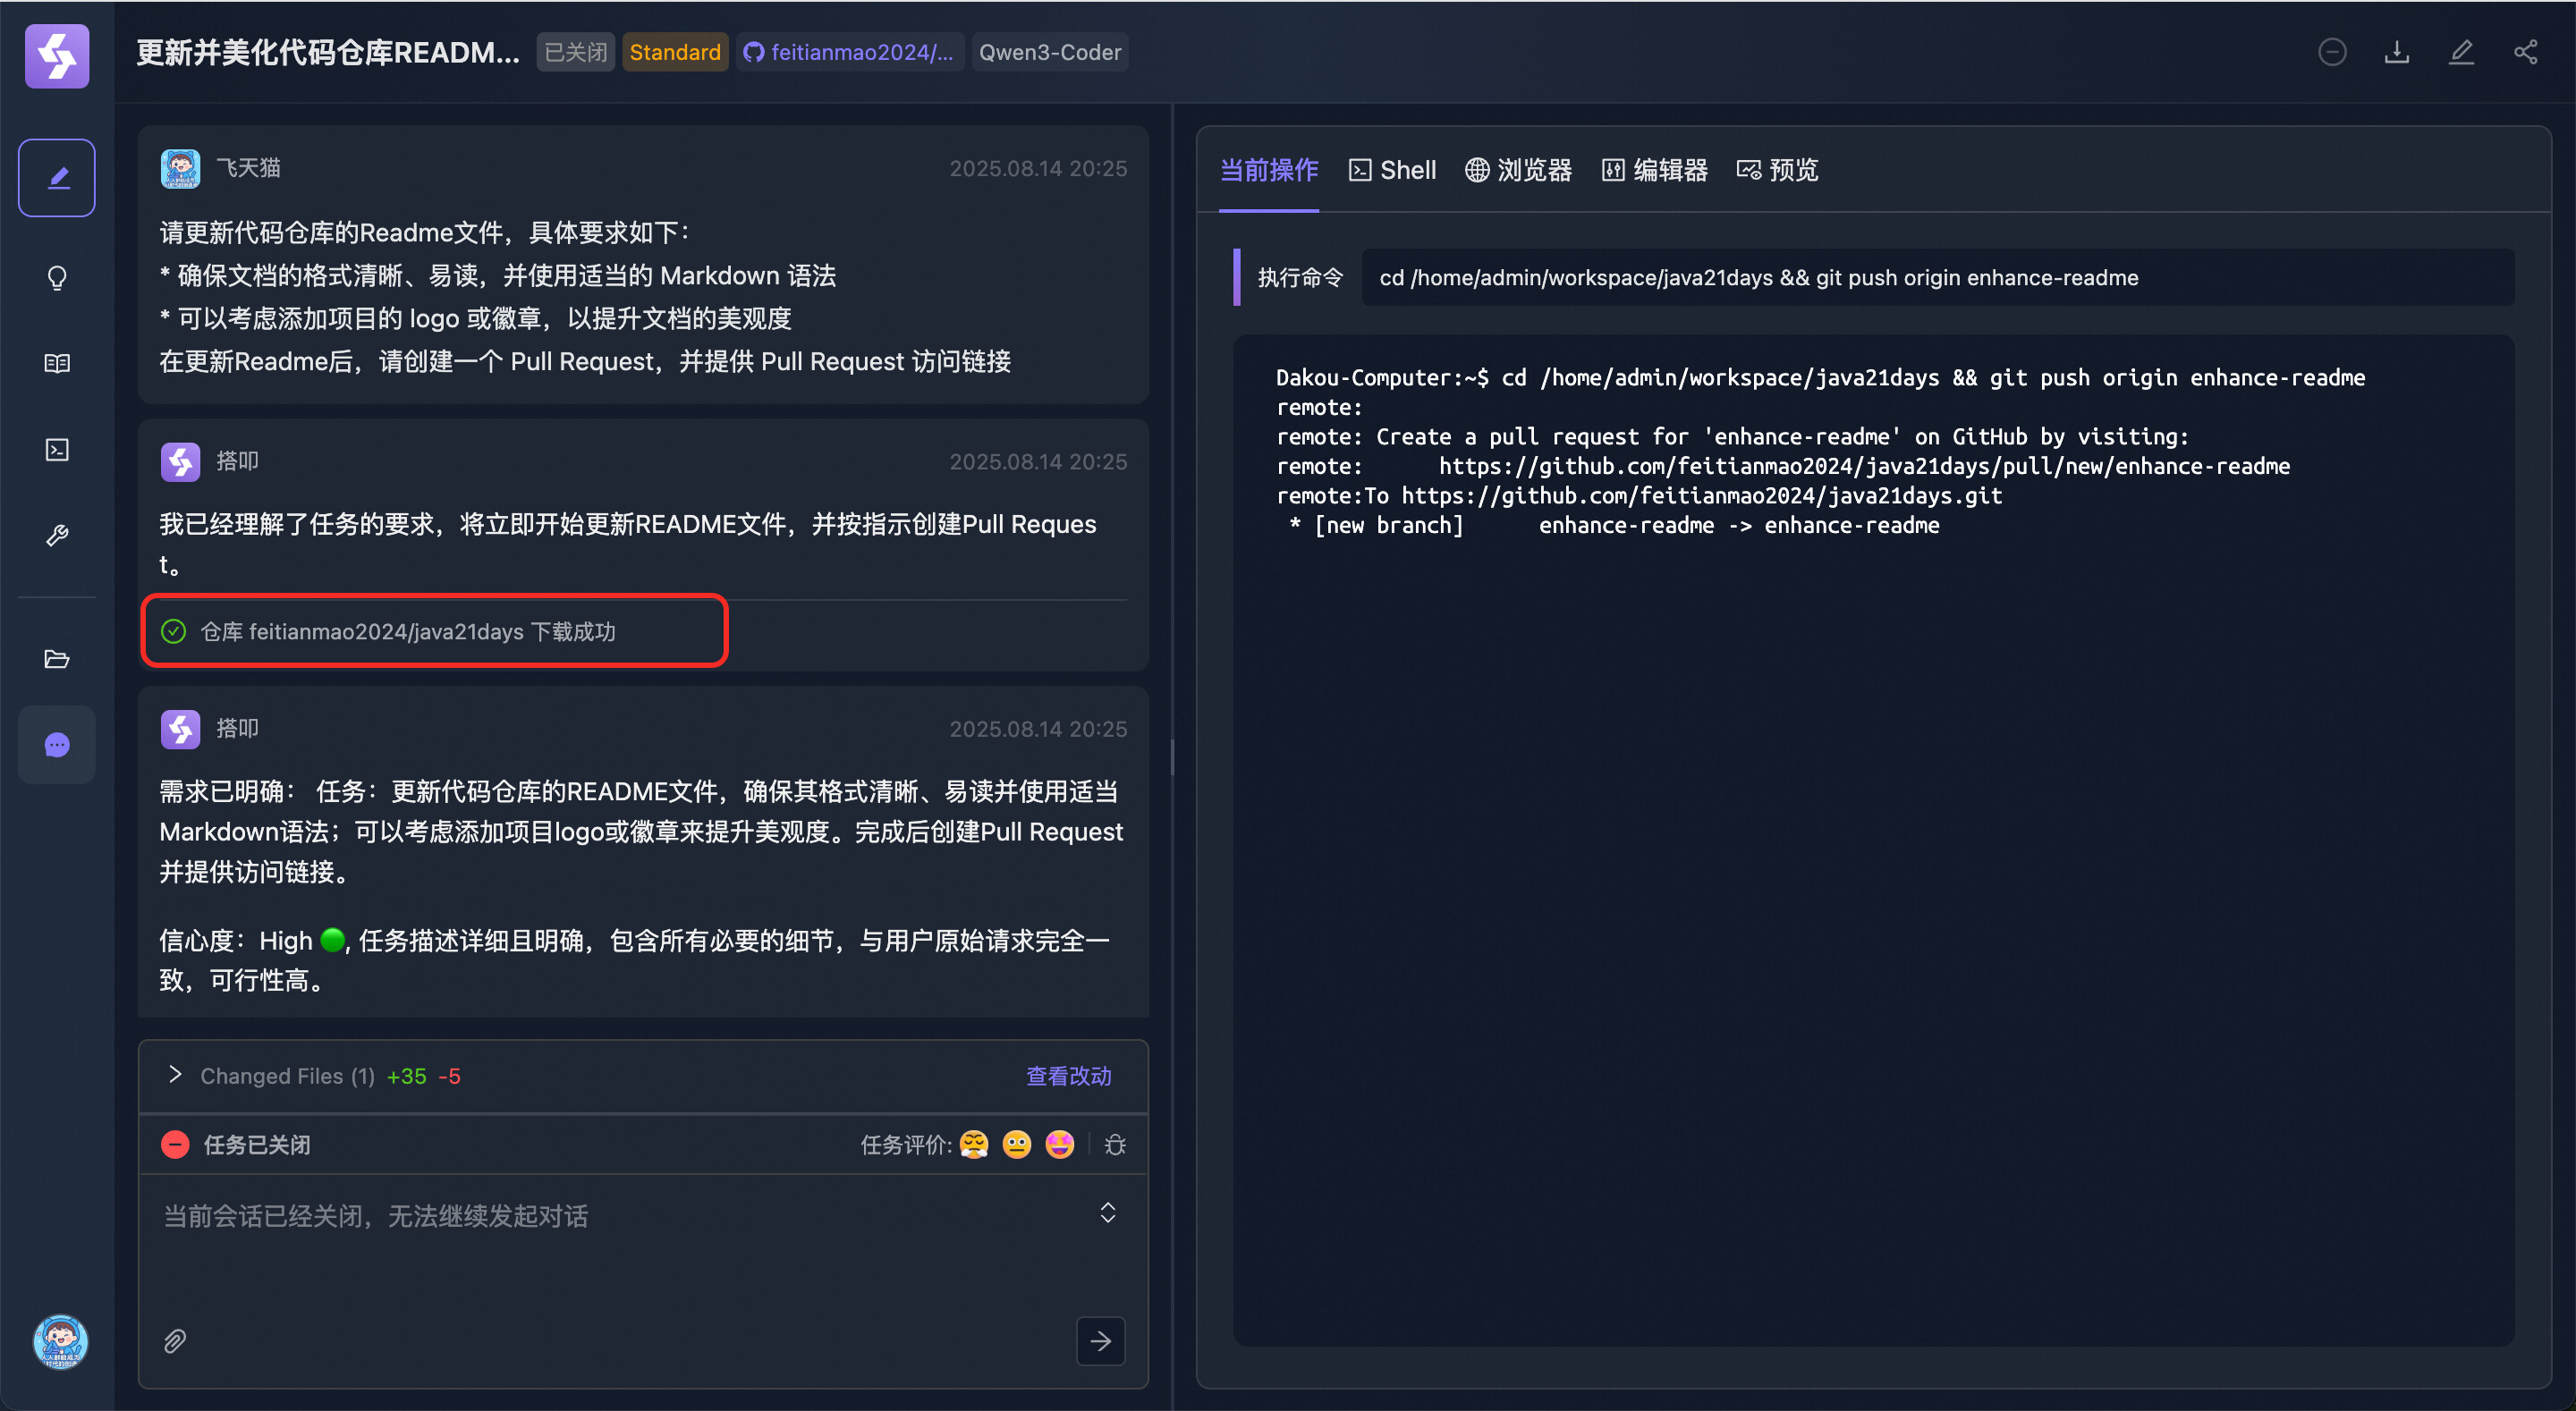Image resolution: width=2576 pixels, height=1411 pixels.
Task: Rate task with heart-eyes emoji
Action: coord(1059,1144)
